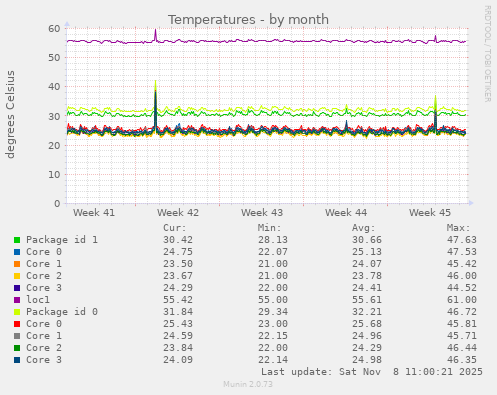Click the max value 46.44

pos(462,348)
